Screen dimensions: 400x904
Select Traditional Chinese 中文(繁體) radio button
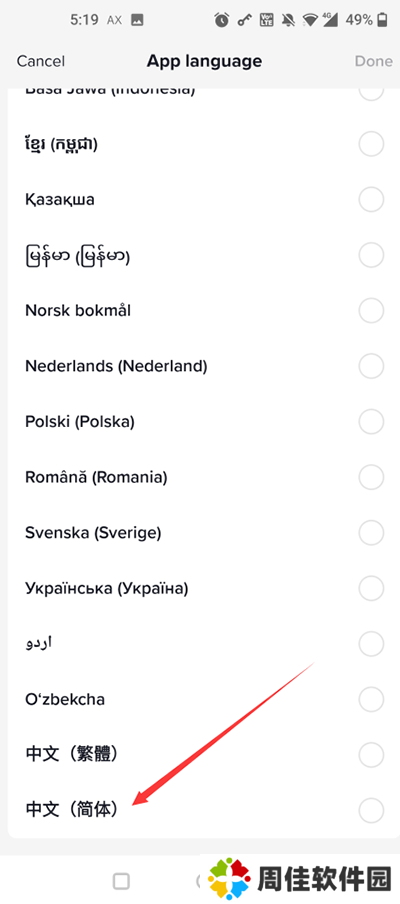click(371, 754)
